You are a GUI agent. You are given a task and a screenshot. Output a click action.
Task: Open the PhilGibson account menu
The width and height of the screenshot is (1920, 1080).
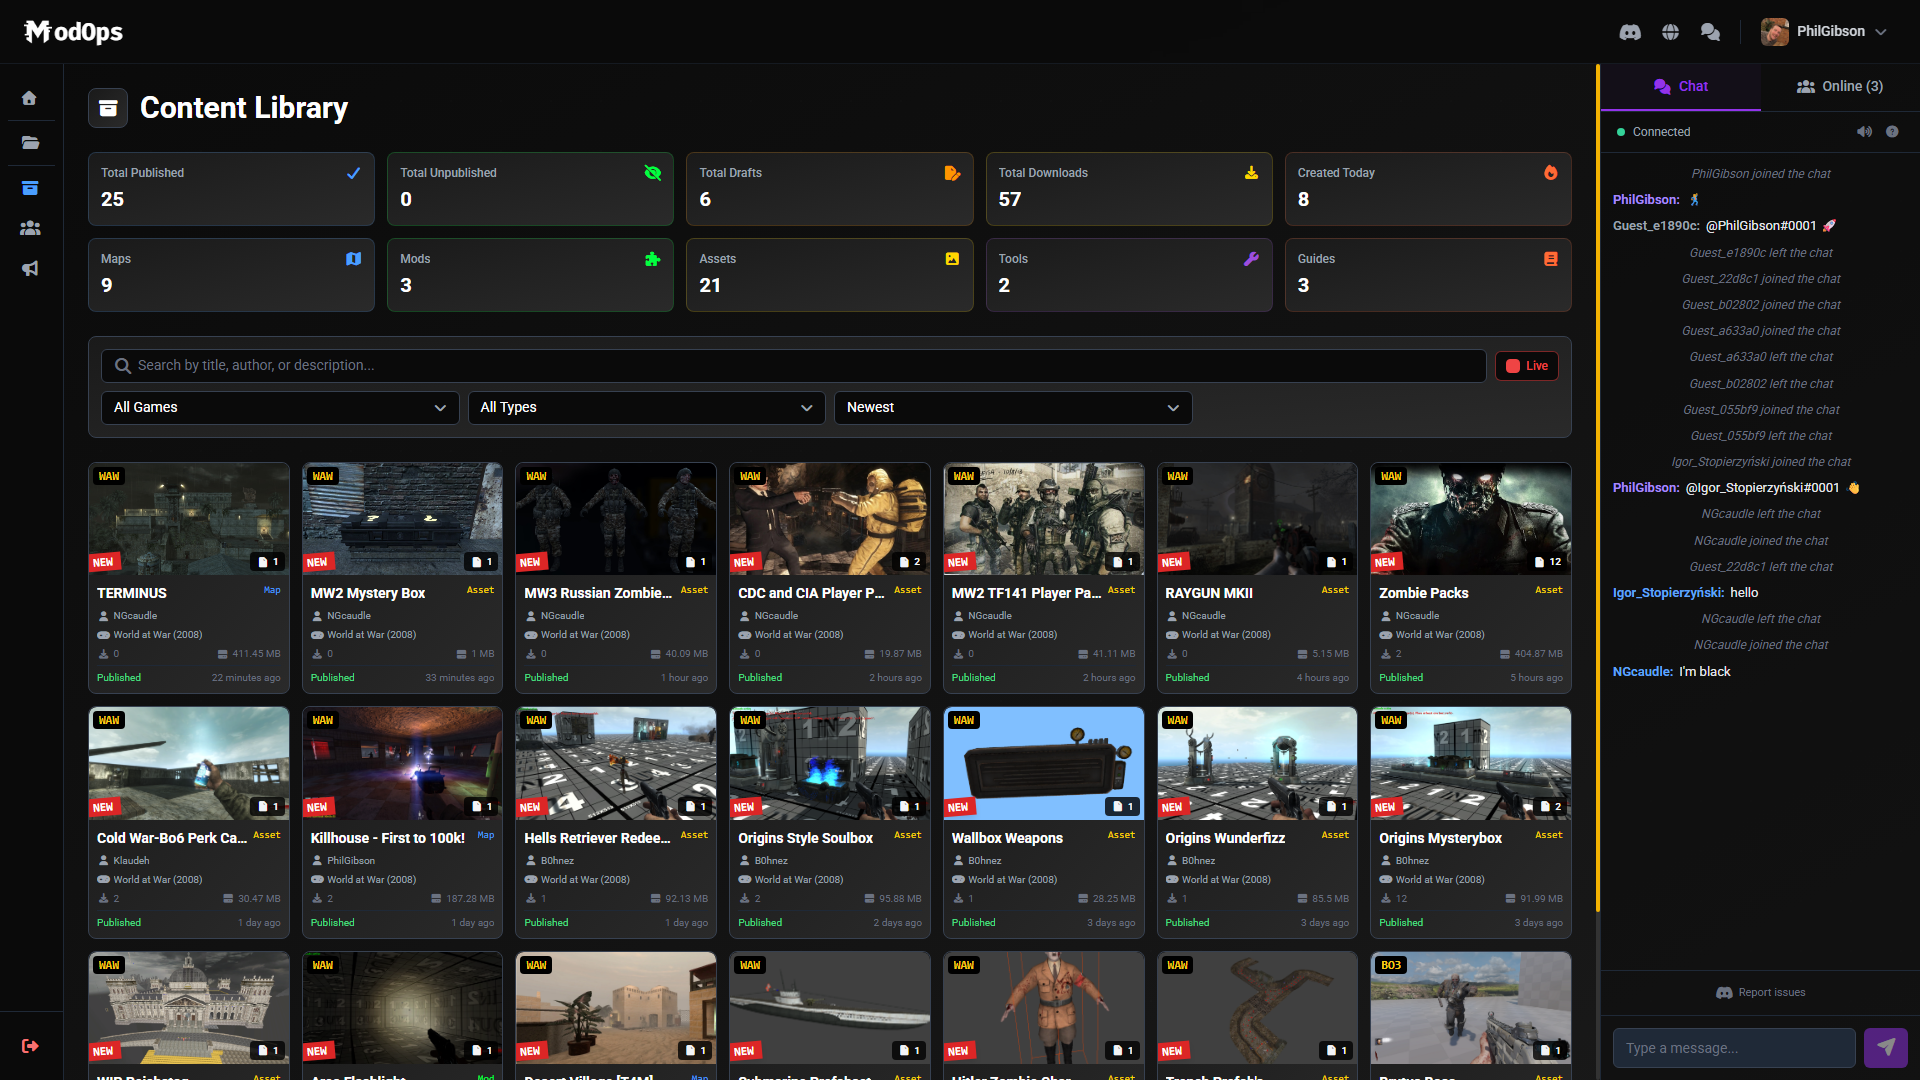click(x=1823, y=31)
